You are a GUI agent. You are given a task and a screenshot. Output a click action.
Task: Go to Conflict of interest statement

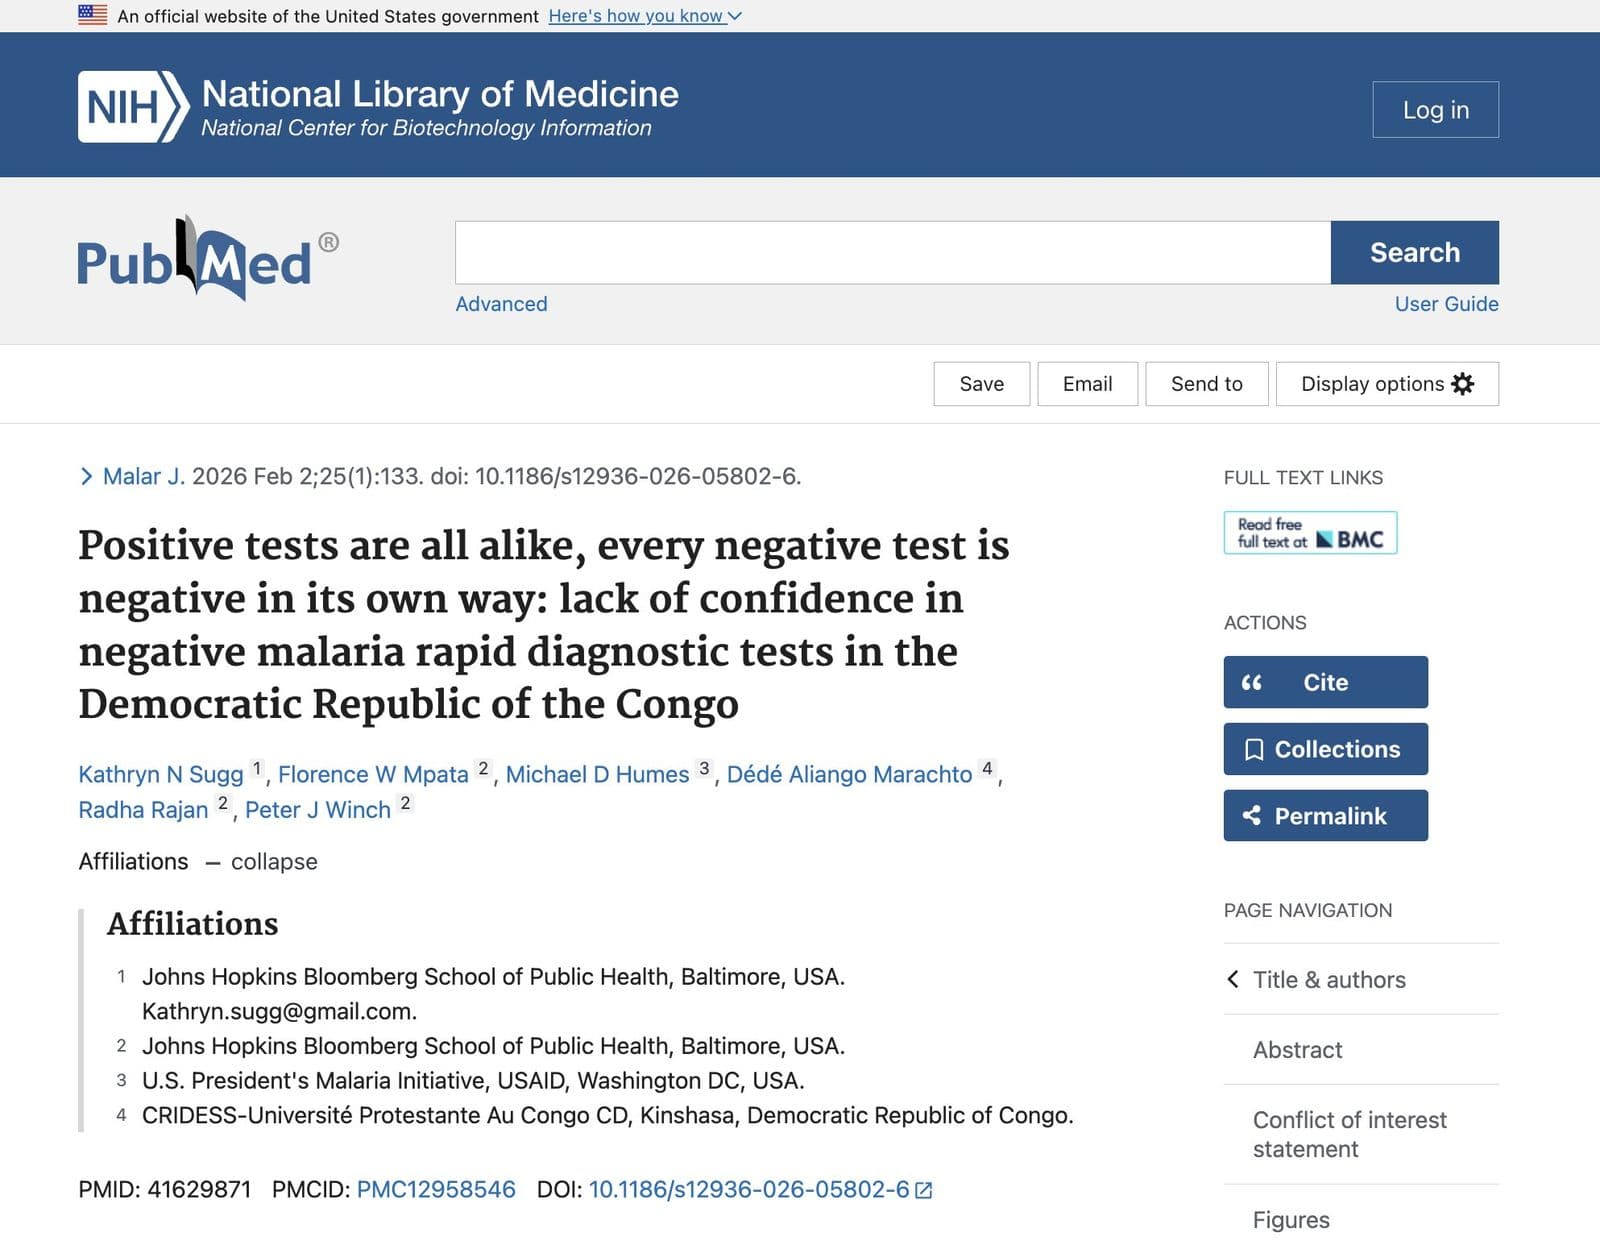1349,1134
